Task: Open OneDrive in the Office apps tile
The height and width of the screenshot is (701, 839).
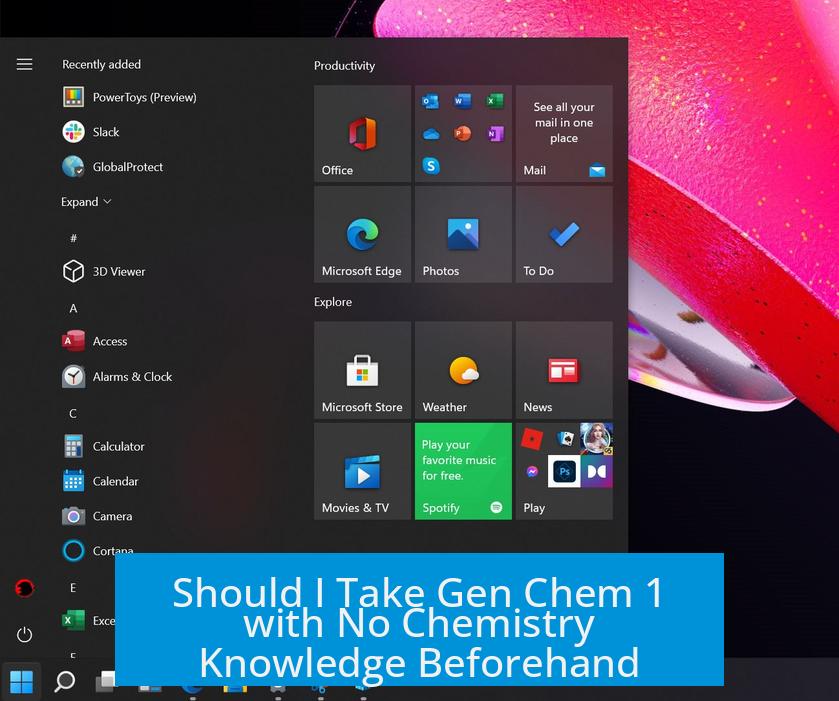Action: coord(431,134)
